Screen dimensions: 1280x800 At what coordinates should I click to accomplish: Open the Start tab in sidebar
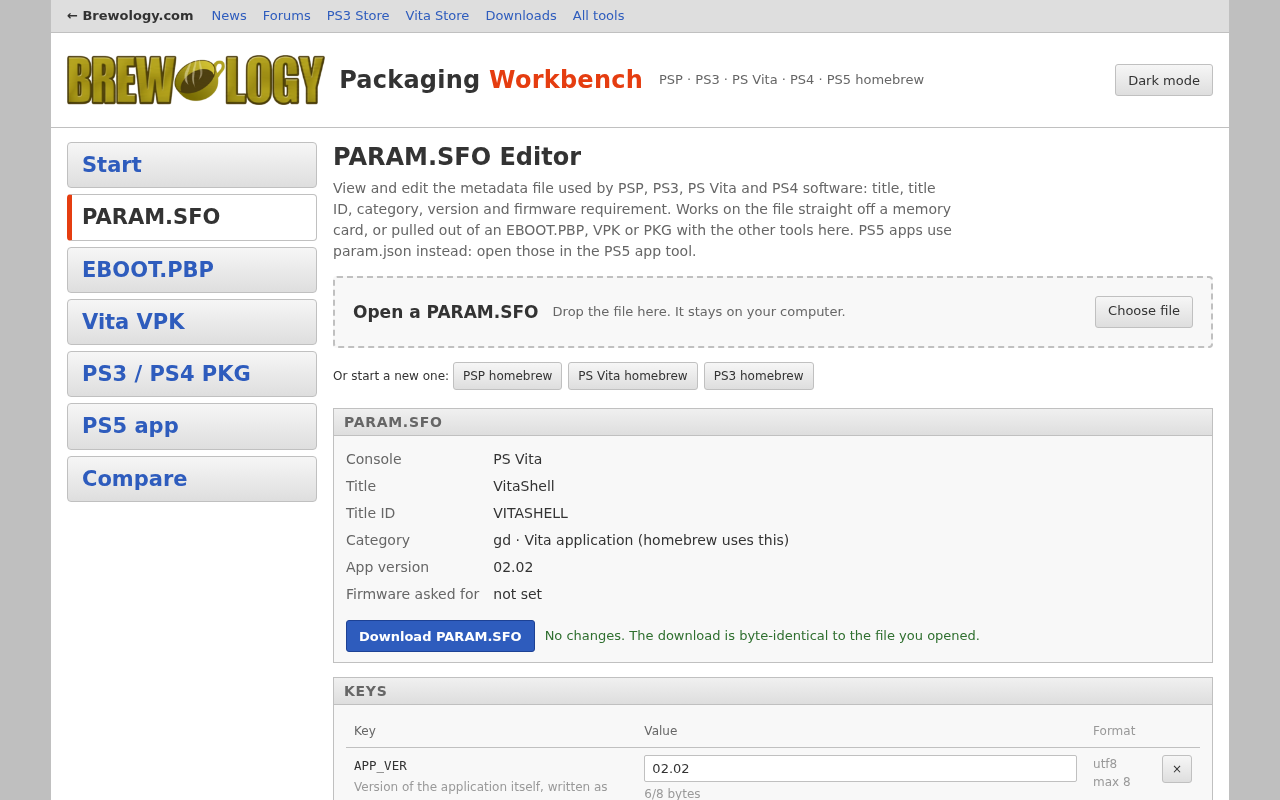pyautogui.click(x=192, y=165)
